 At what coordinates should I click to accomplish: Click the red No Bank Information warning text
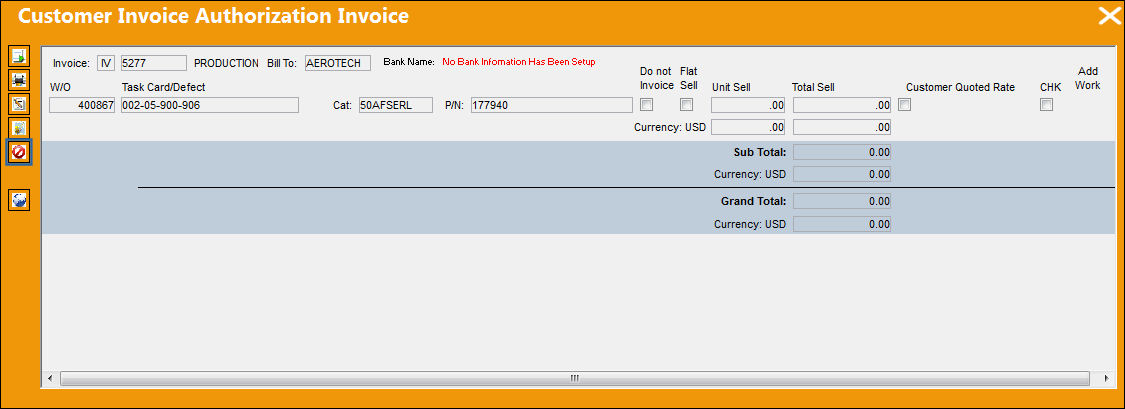tap(519, 62)
